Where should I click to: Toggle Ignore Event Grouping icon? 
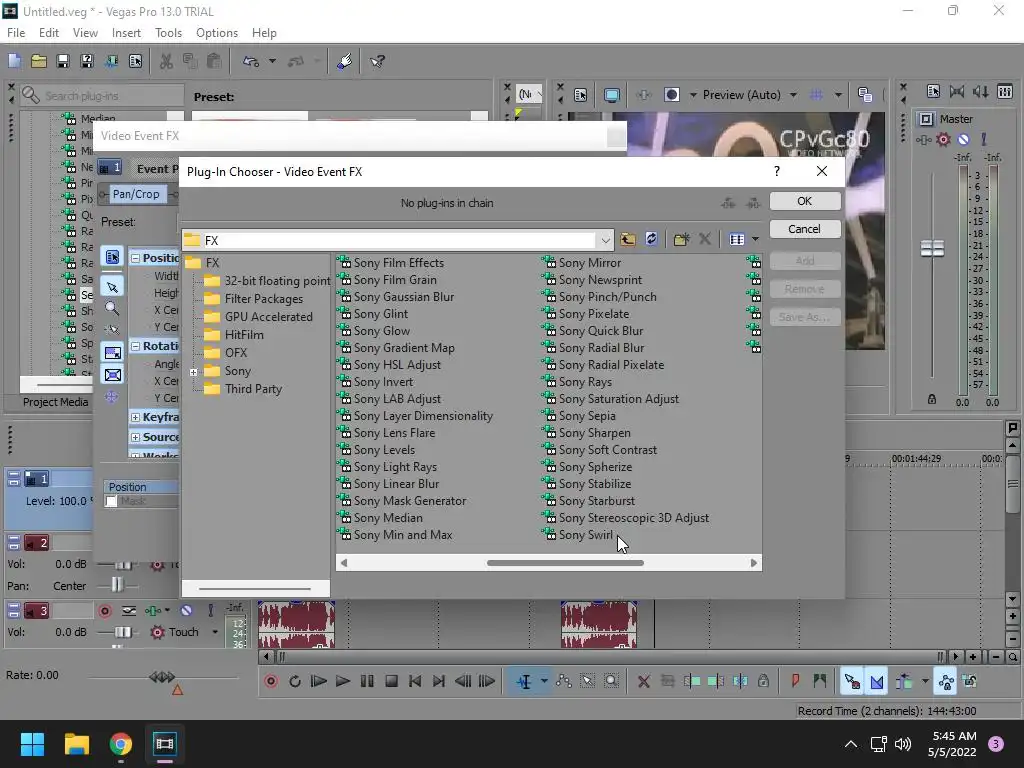point(970,681)
